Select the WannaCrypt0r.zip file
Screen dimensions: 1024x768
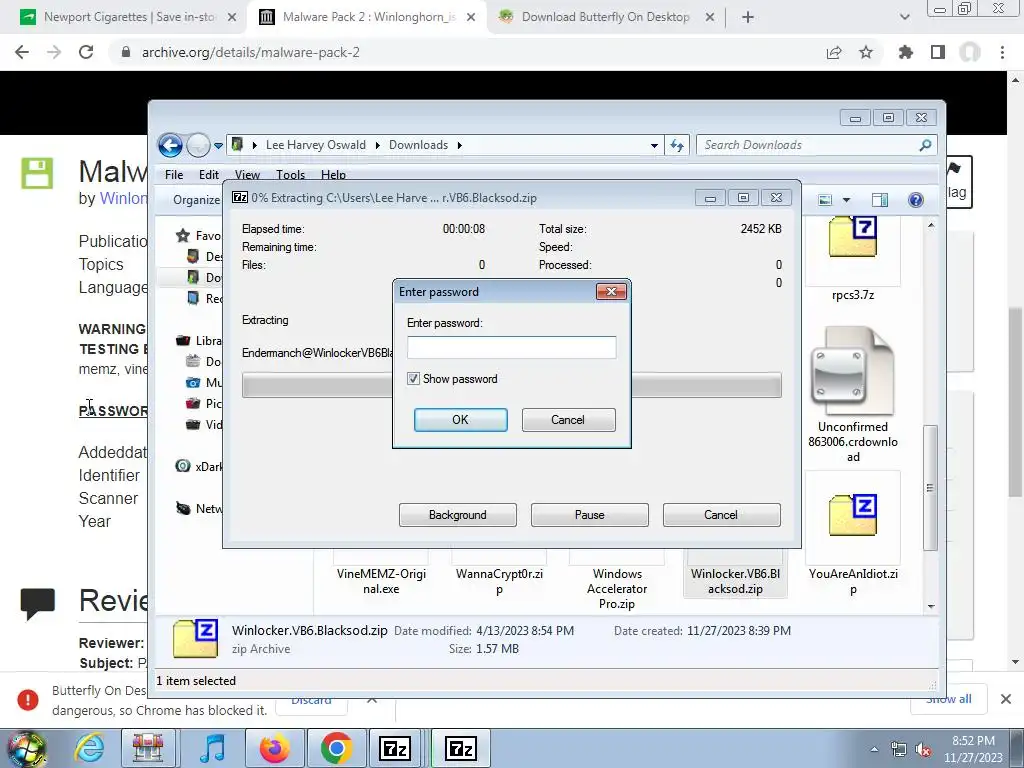point(500,581)
